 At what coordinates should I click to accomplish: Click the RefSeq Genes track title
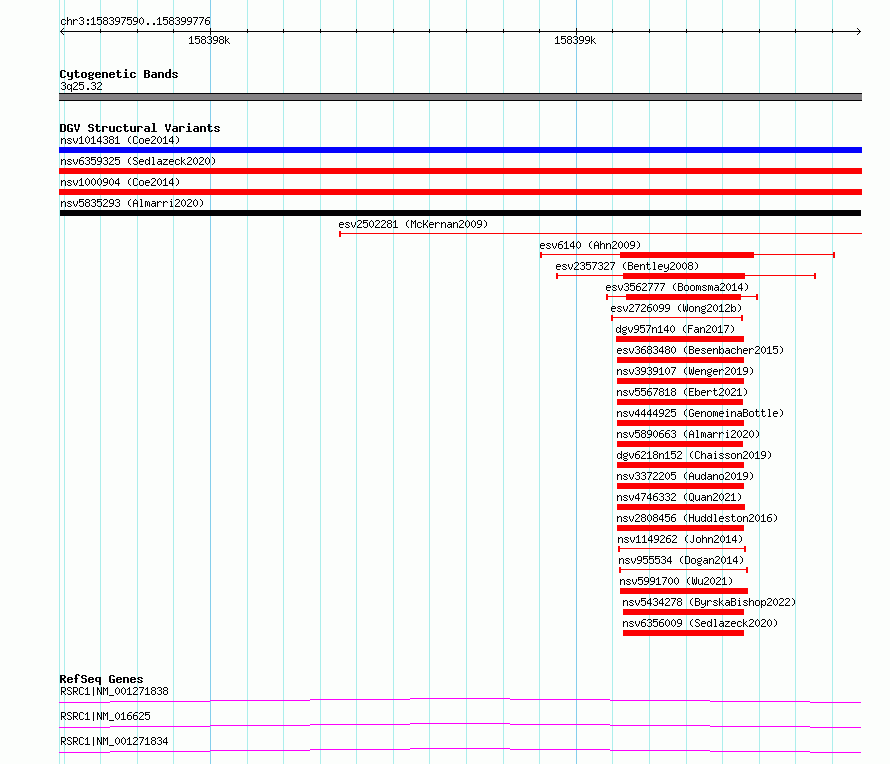point(101,679)
